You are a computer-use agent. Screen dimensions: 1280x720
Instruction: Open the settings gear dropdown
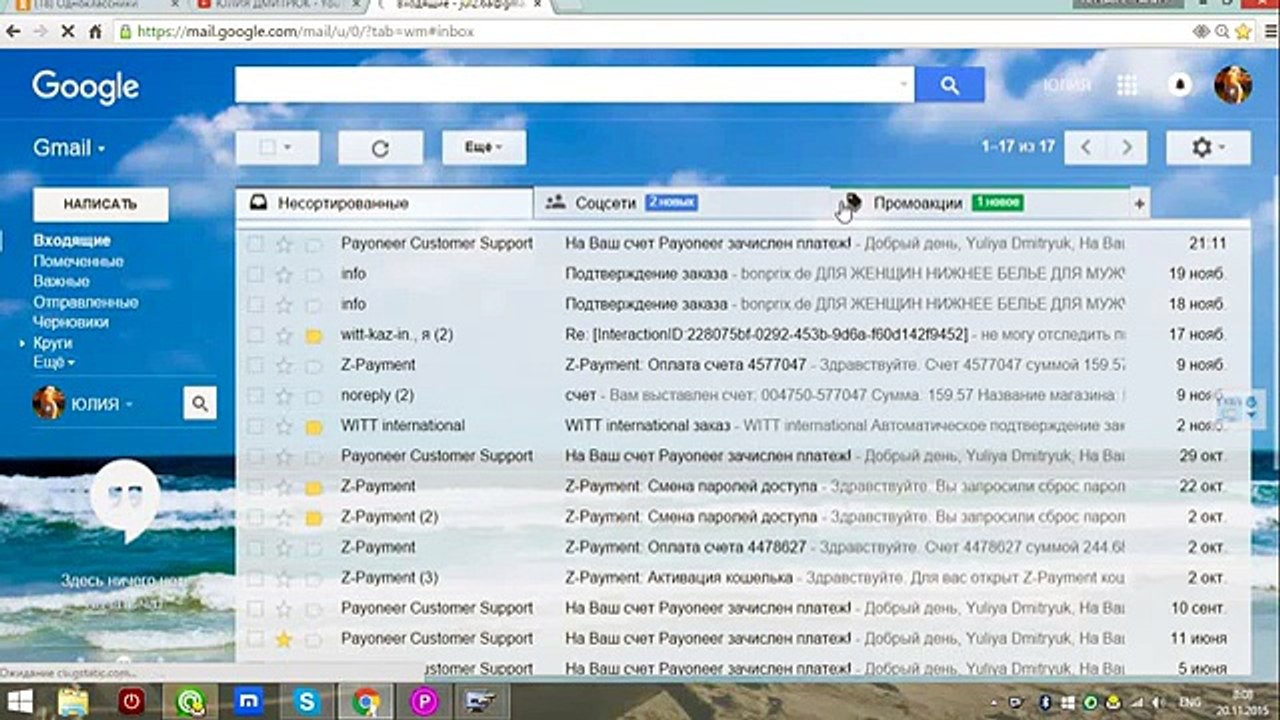click(1208, 148)
